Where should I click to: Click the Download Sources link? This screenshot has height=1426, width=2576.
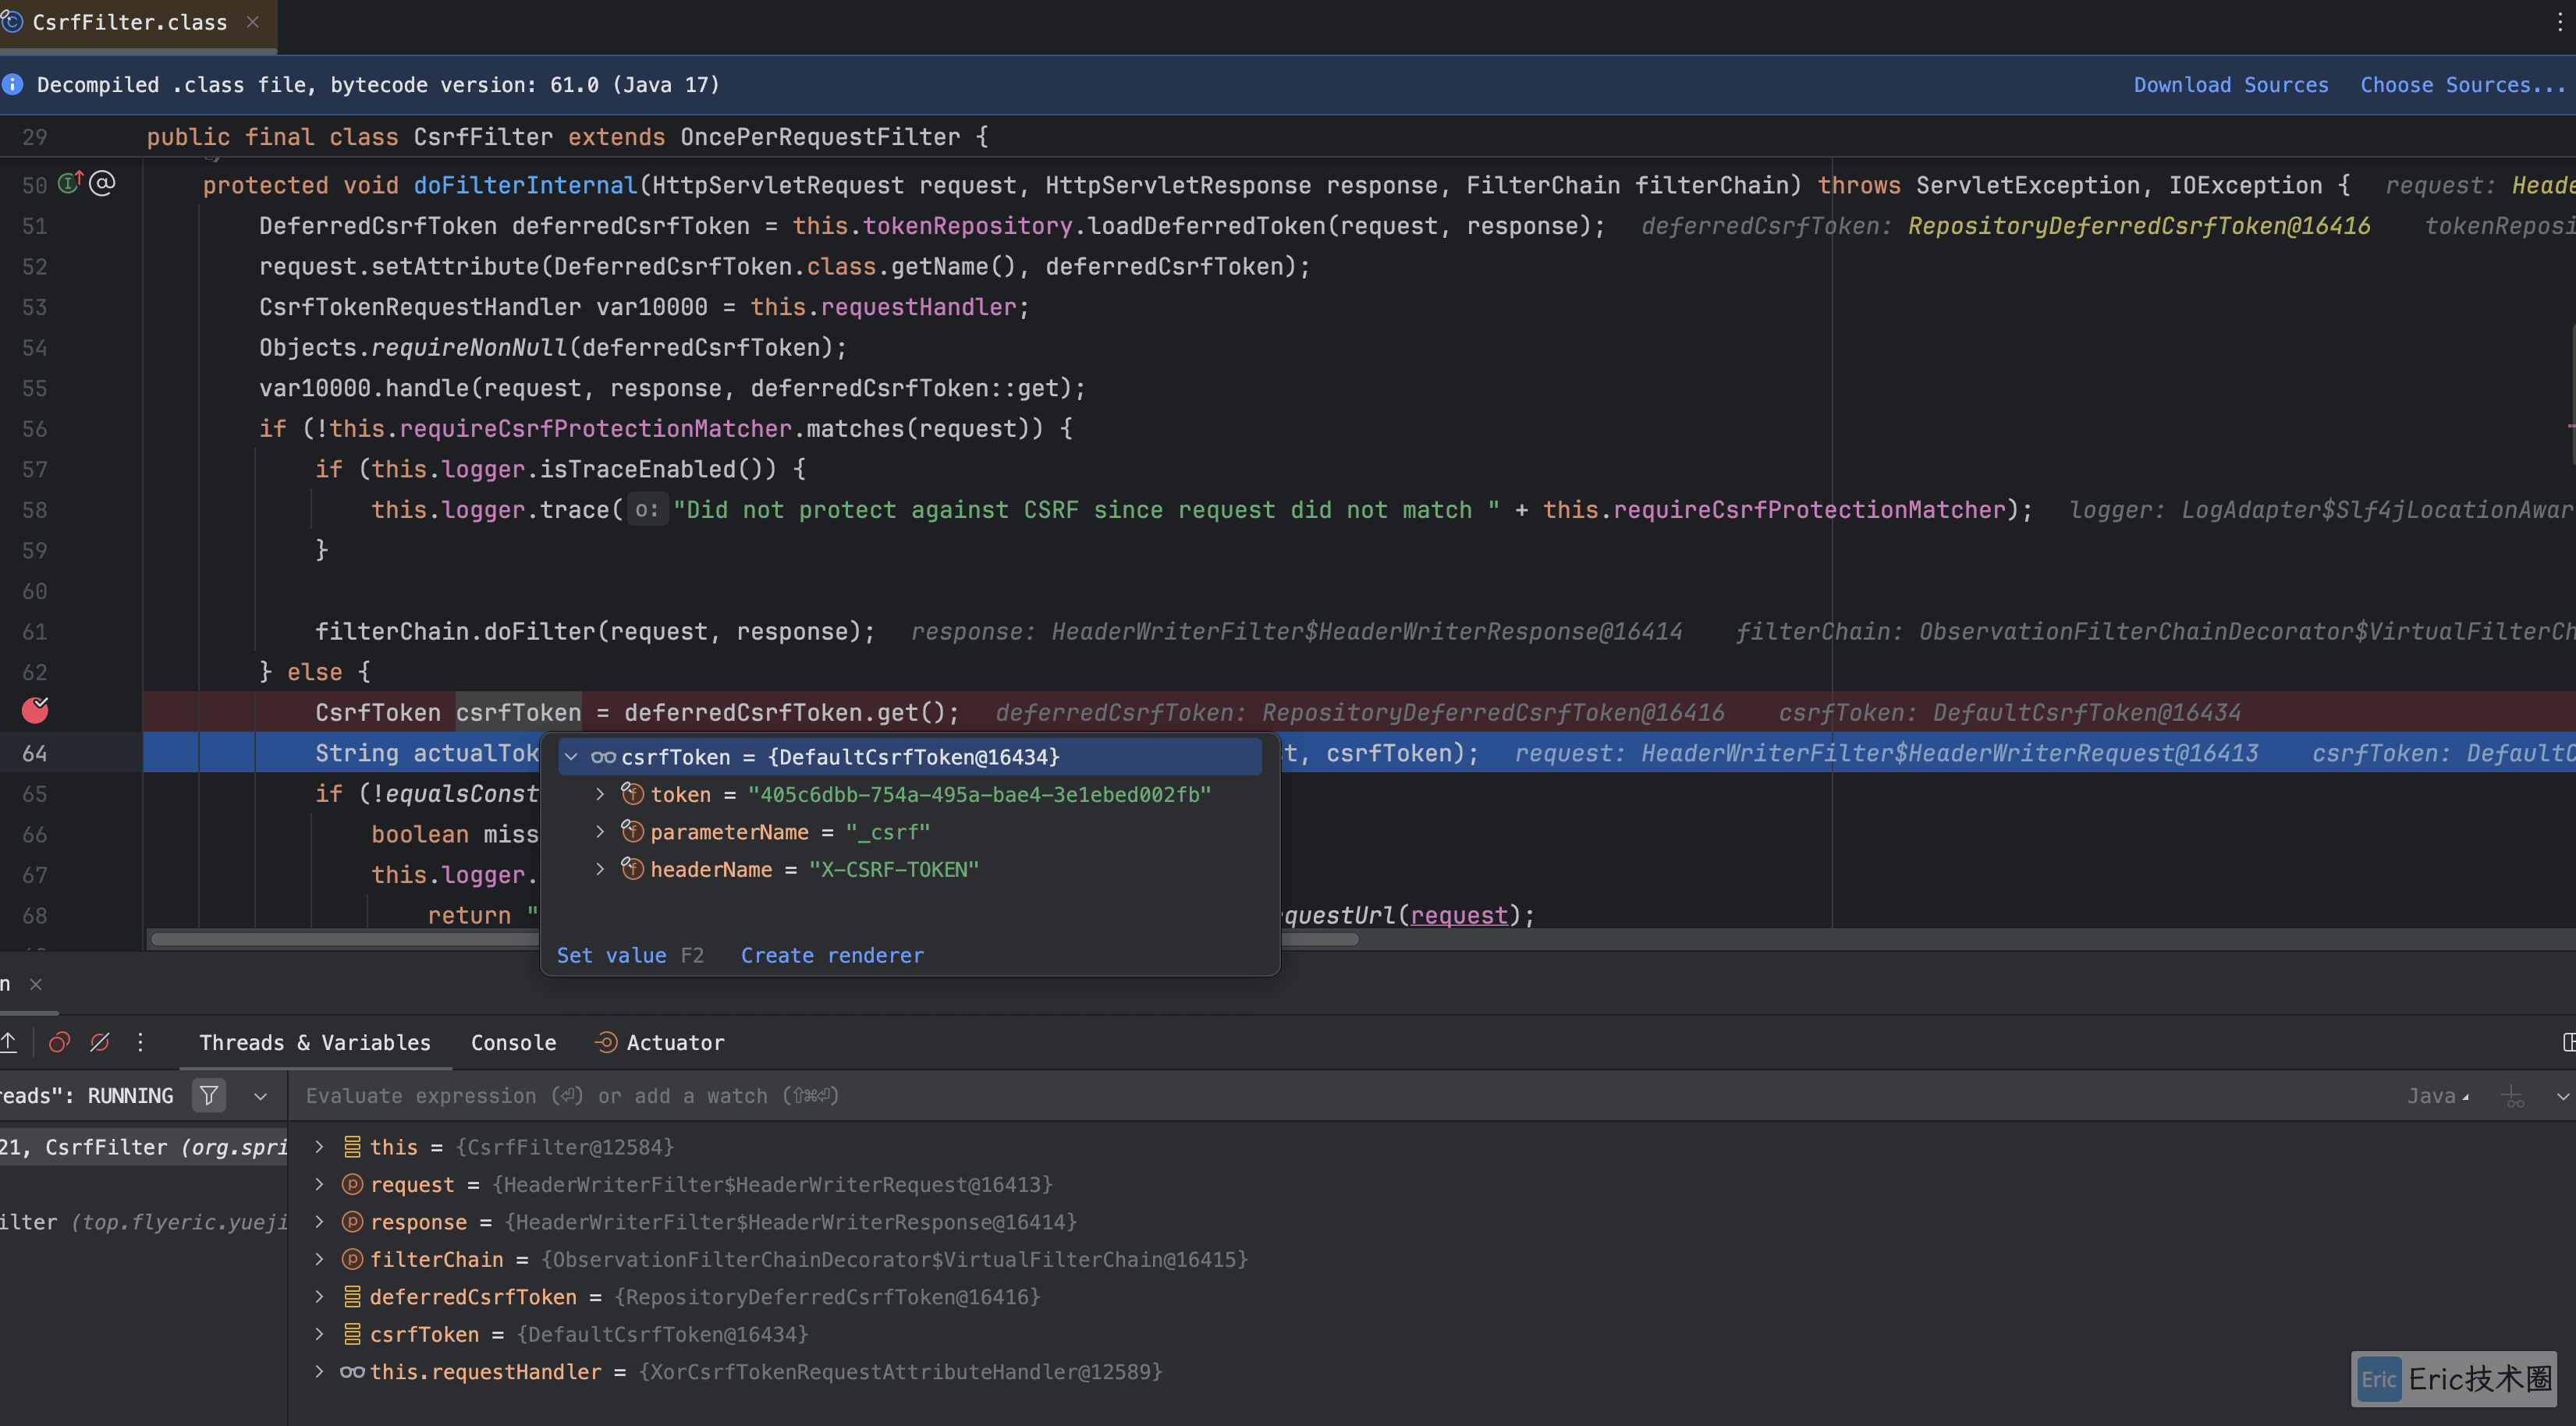tap(2231, 85)
